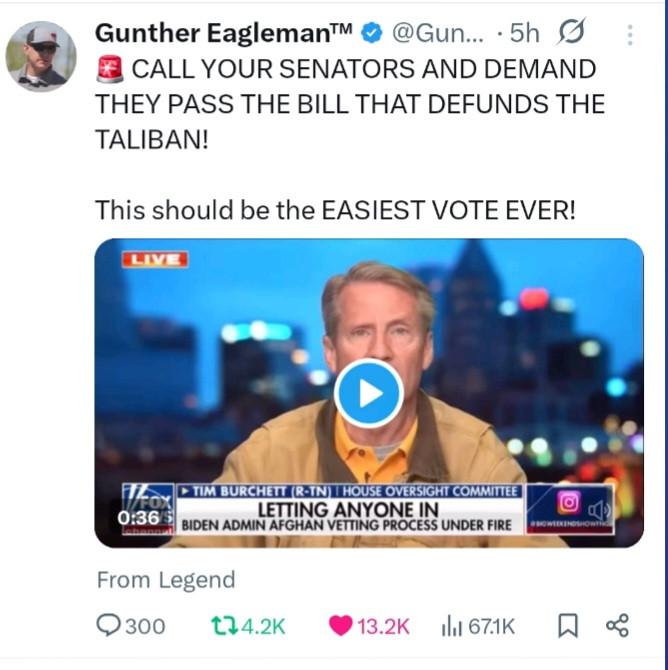This screenshot has height=670, width=668.
Task: Open Gunther Eagleman profile picture
Action: (41, 56)
